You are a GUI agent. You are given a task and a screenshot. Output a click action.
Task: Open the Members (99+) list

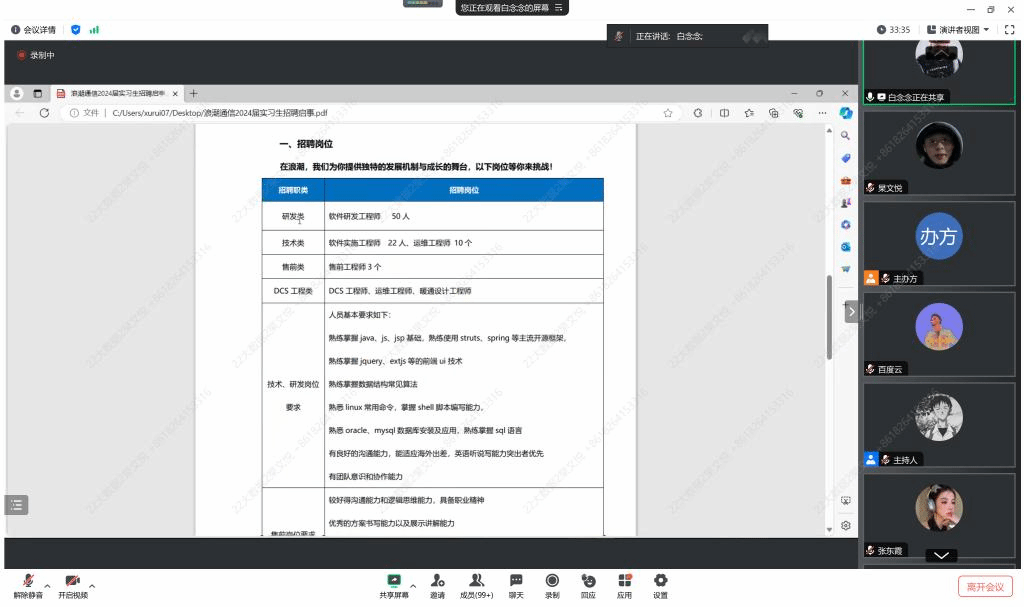(x=477, y=586)
